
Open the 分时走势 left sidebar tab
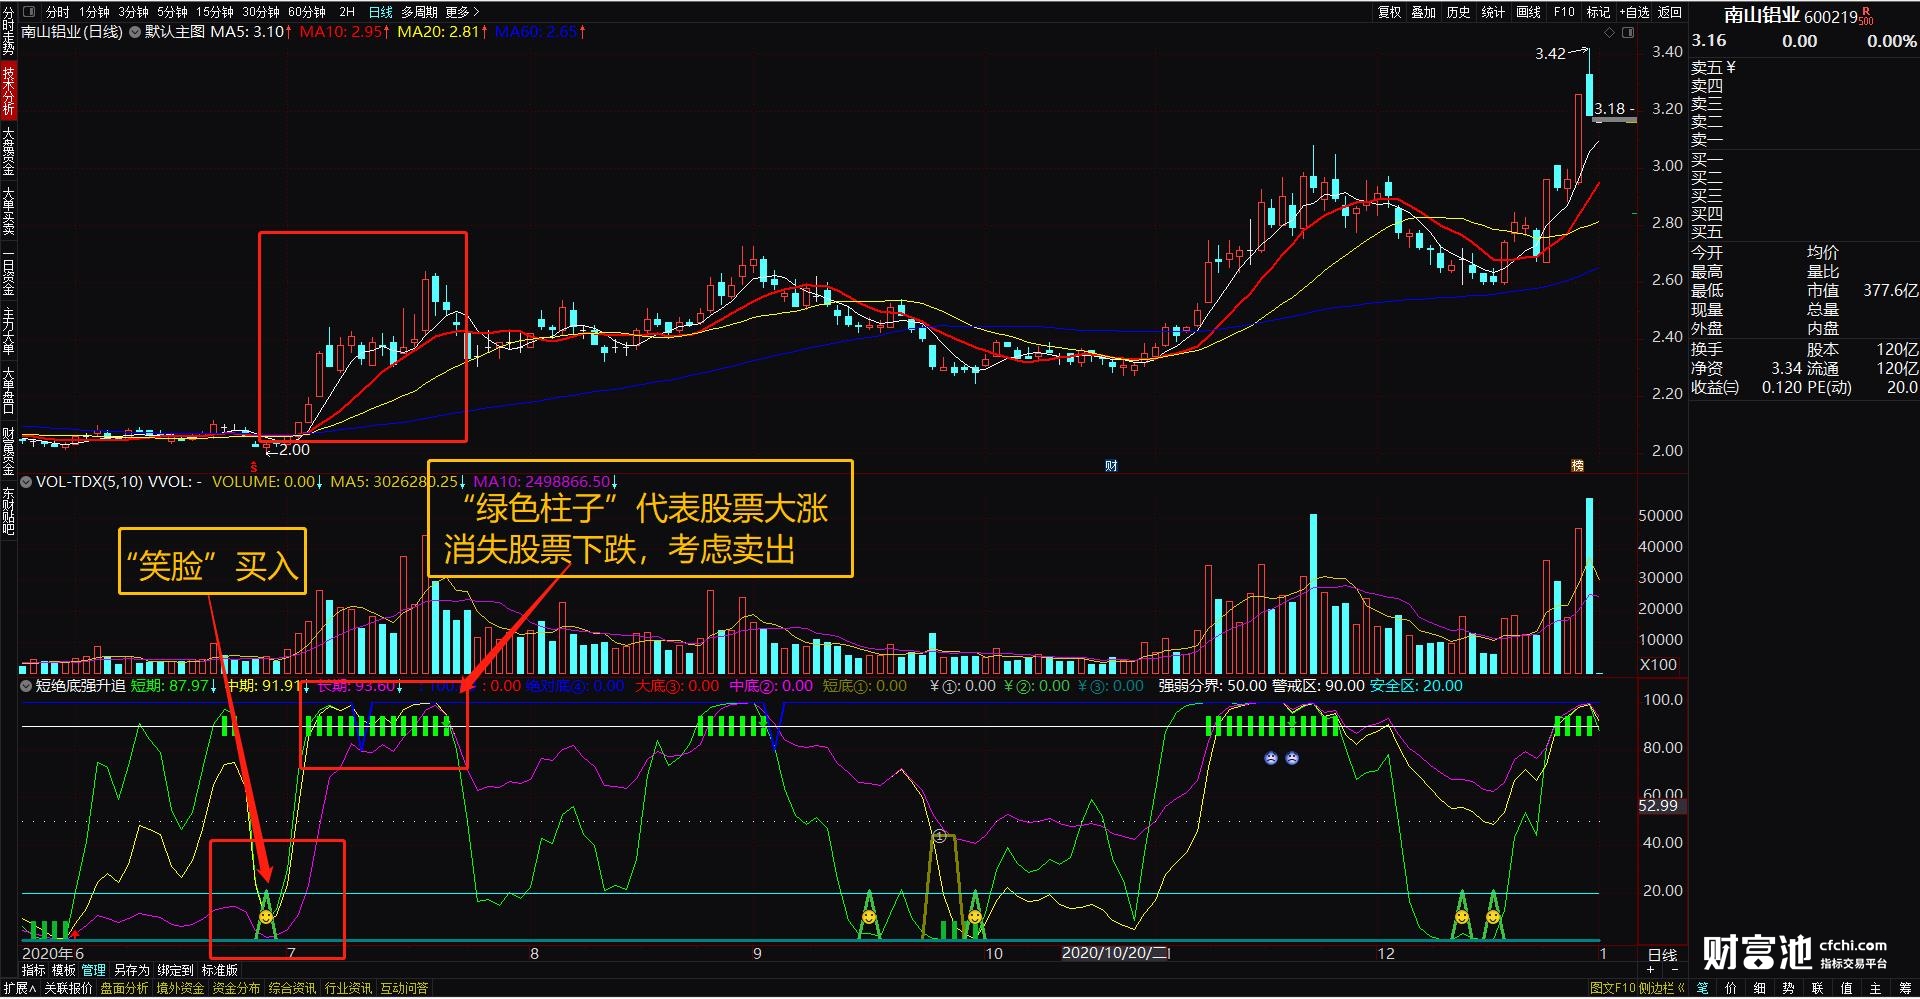[x=8, y=30]
